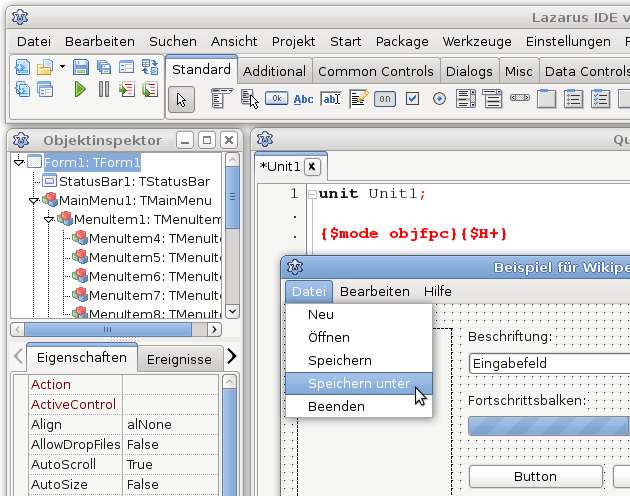Click the AllowDropFiles False value

(x=170, y=445)
